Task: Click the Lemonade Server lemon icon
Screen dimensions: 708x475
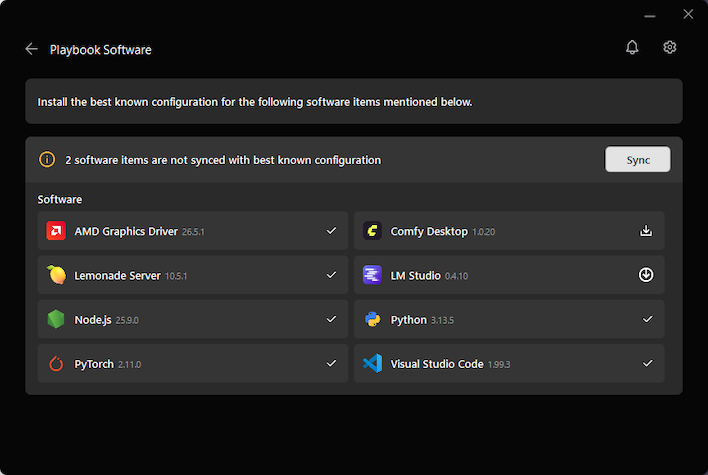Action: point(56,275)
